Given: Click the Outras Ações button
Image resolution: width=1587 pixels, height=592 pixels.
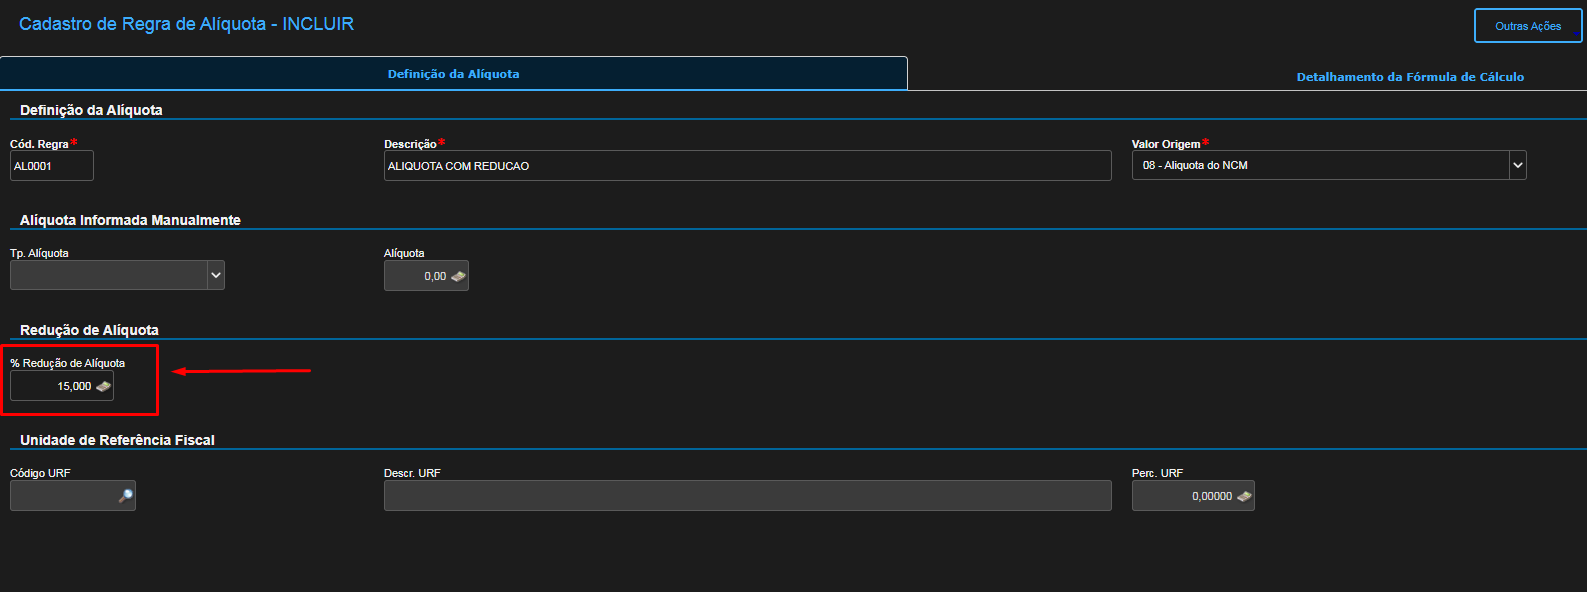Looking at the screenshot, I should point(1527,26).
